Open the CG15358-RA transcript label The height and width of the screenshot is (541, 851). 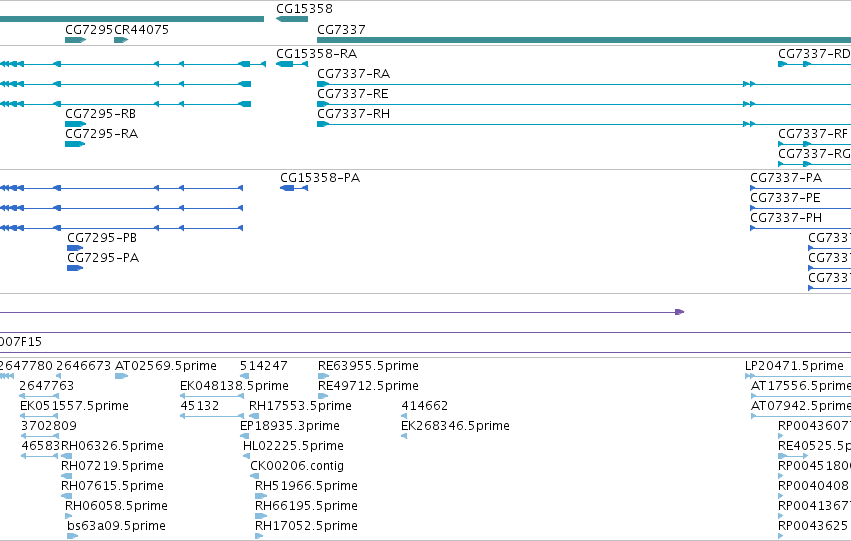click(316, 53)
